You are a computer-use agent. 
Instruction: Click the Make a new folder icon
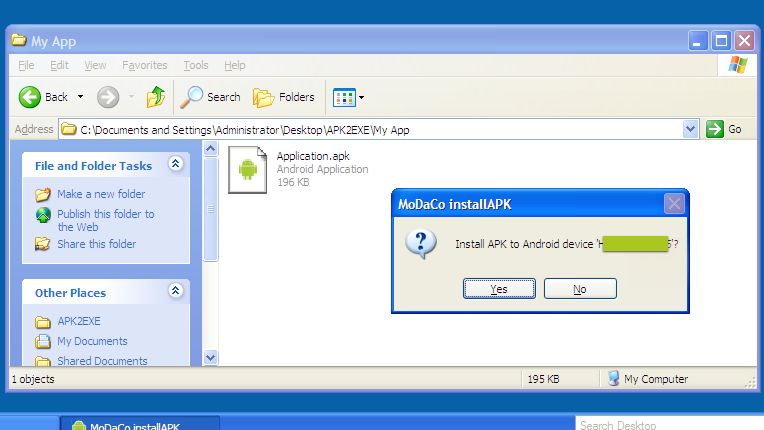tap(43, 194)
